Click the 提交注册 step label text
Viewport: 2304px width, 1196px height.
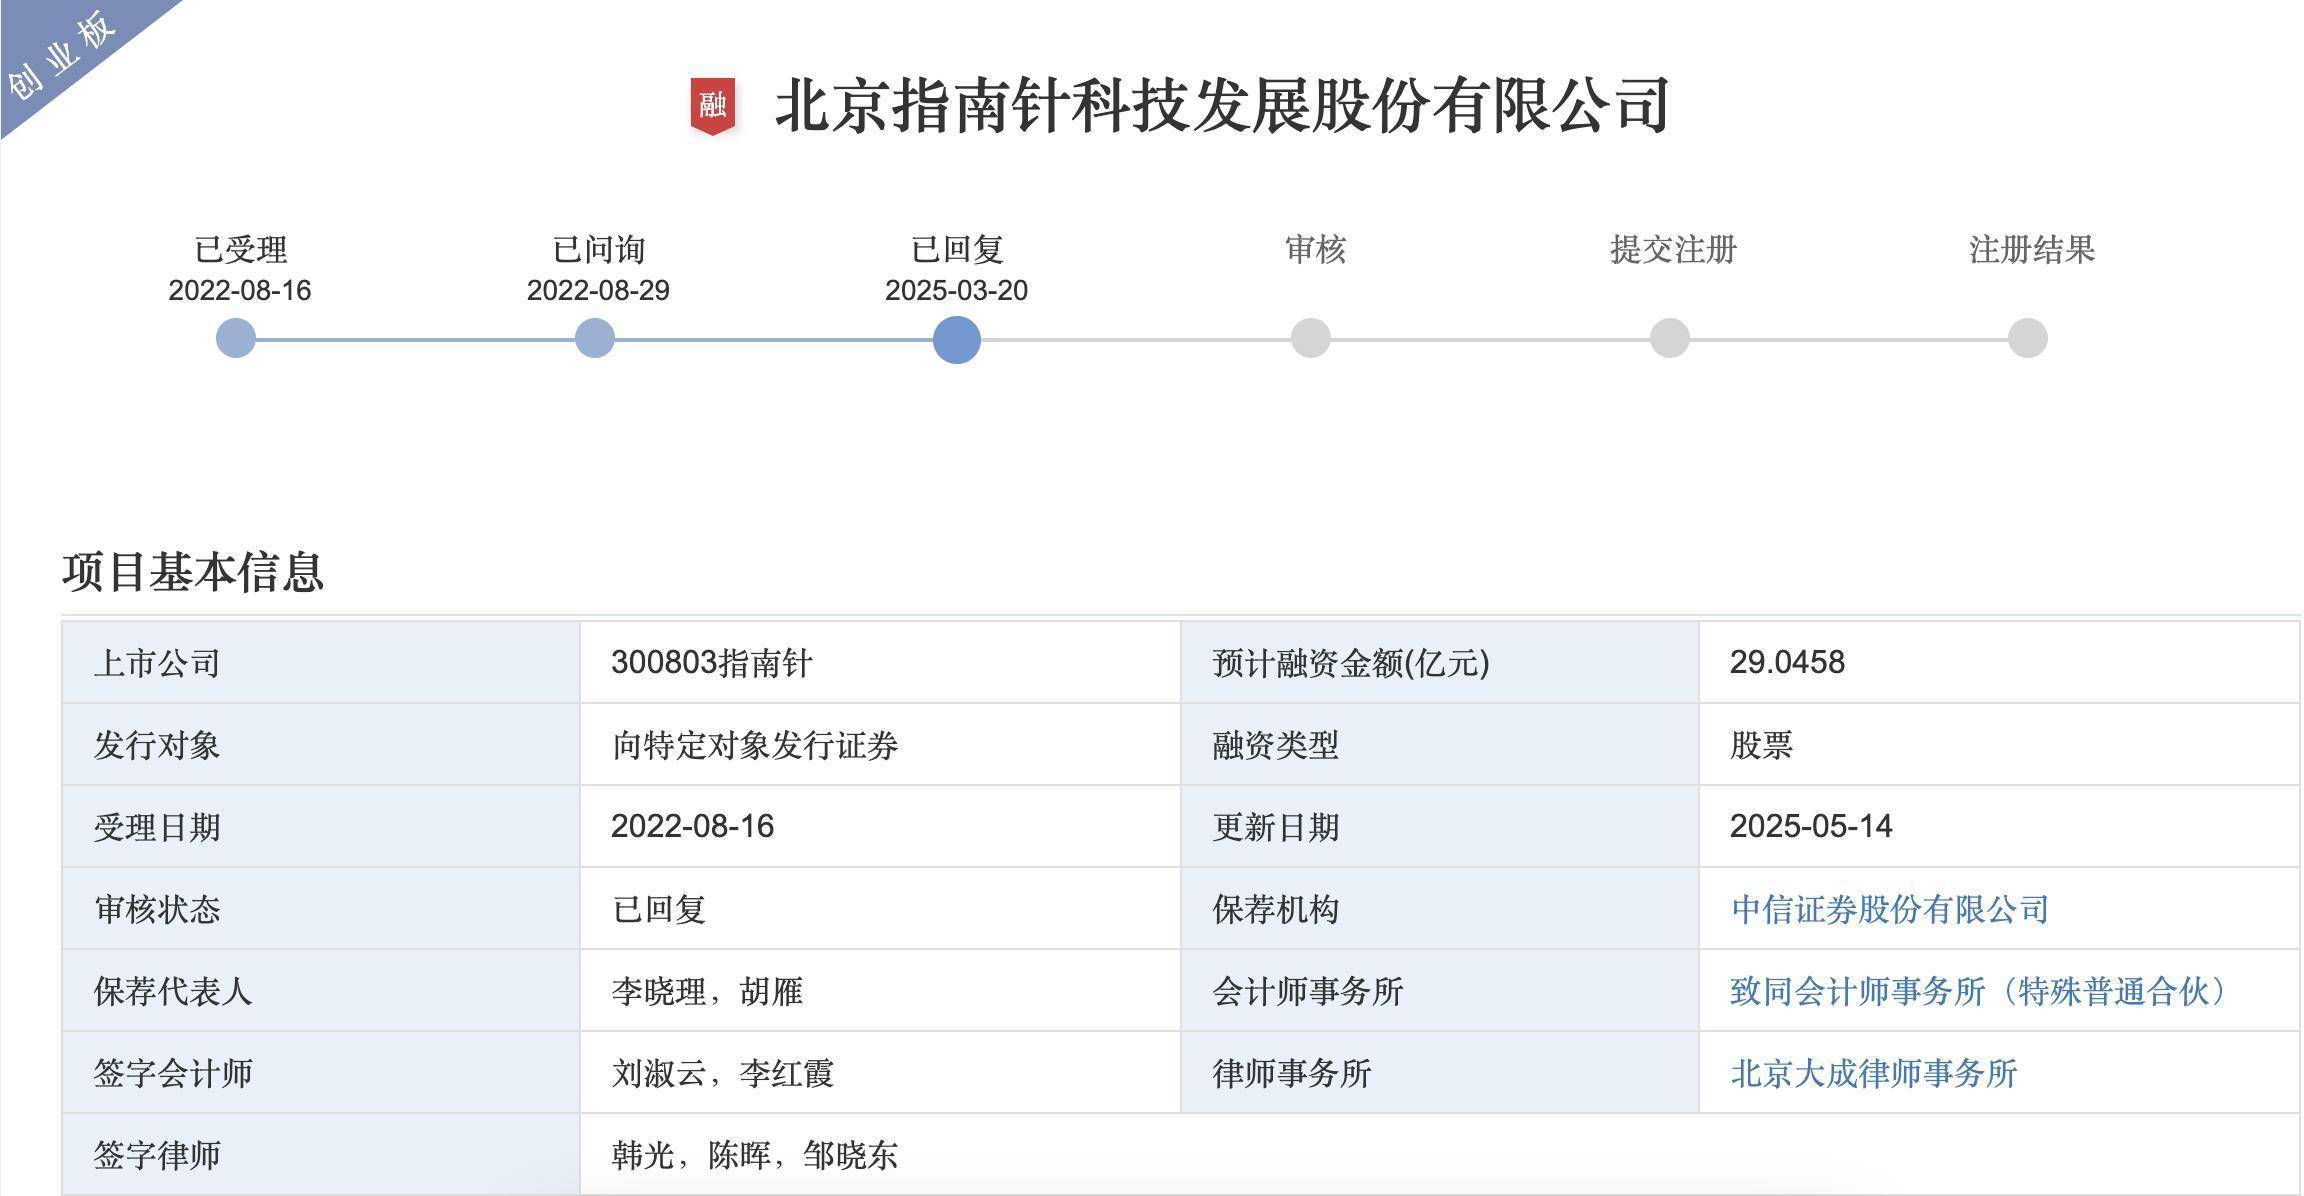[1673, 249]
